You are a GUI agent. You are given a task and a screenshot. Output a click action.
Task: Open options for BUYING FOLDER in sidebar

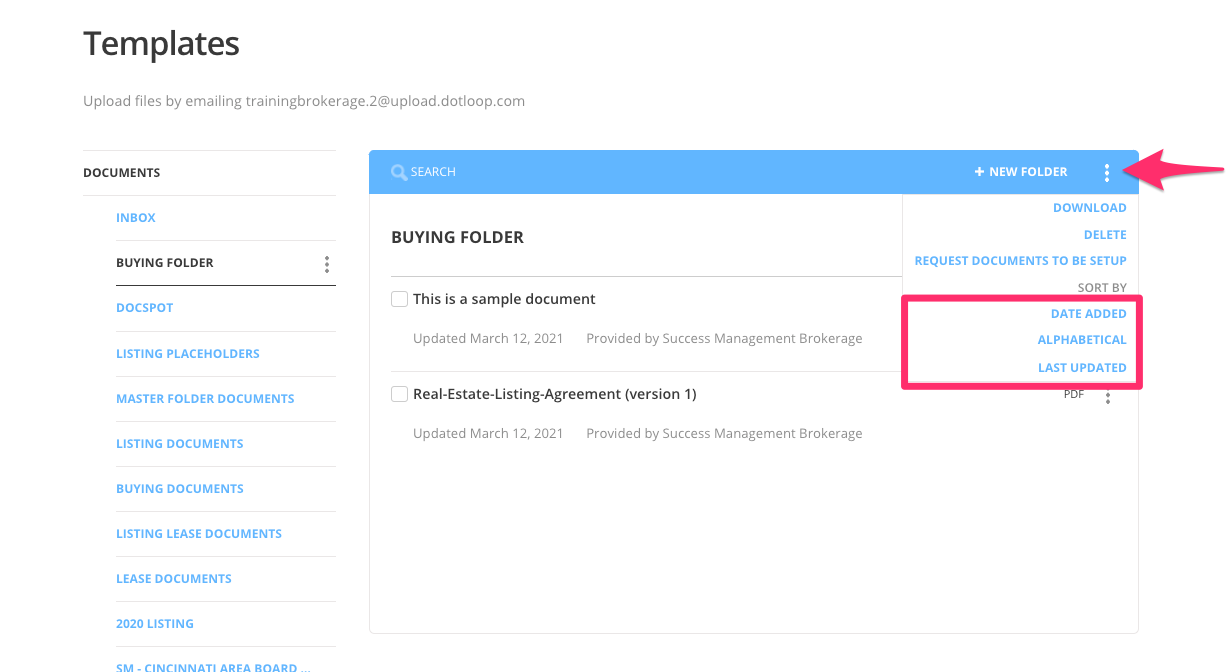pos(326,263)
